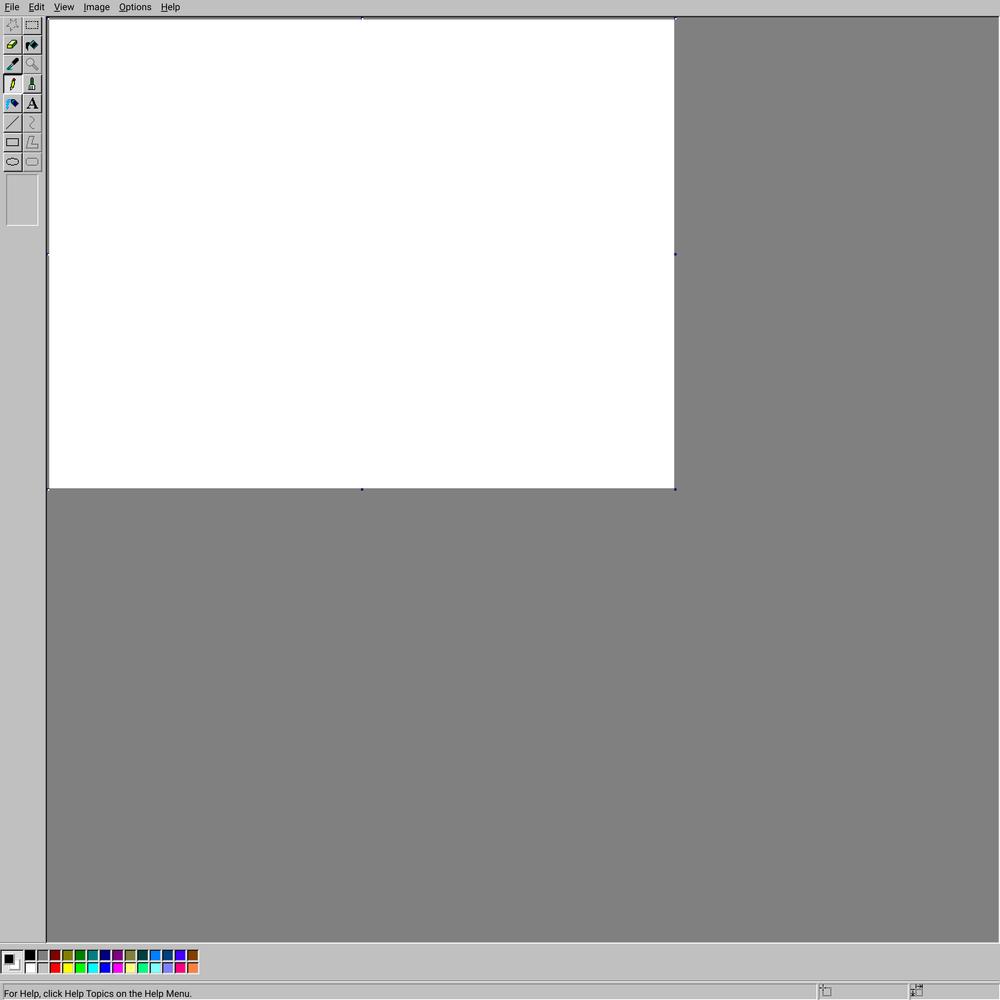1000x1000 pixels.
Task: Choose the orange swatch
Action: coord(193,967)
